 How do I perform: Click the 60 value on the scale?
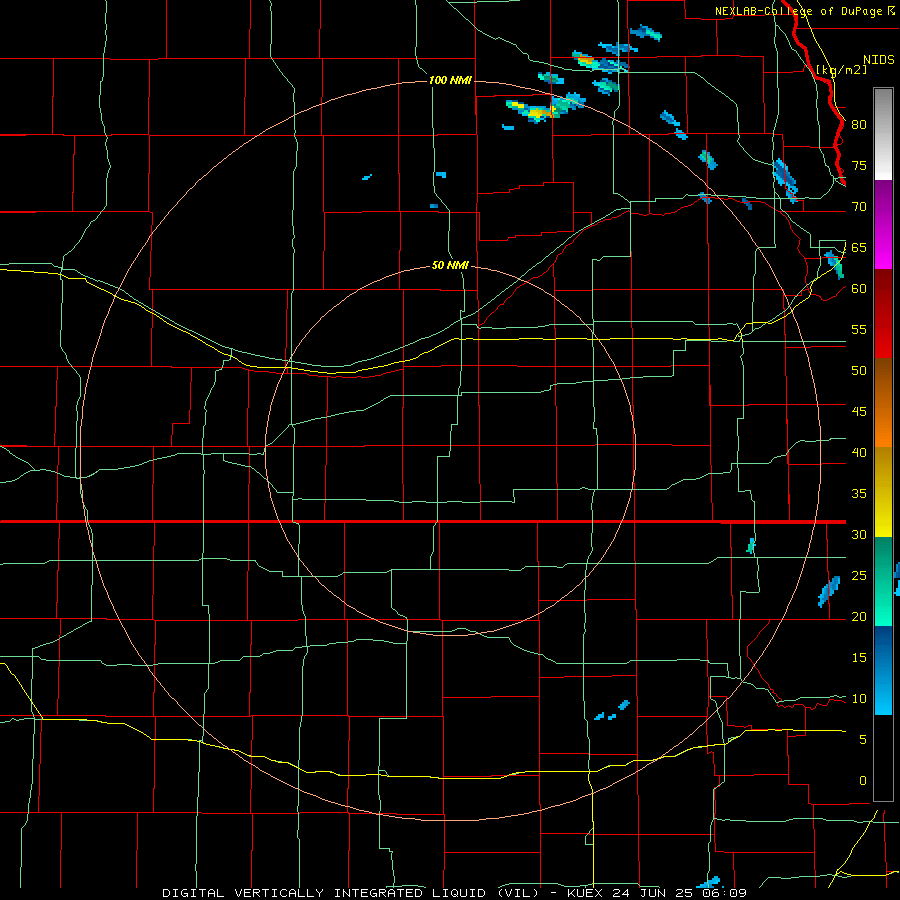[859, 289]
